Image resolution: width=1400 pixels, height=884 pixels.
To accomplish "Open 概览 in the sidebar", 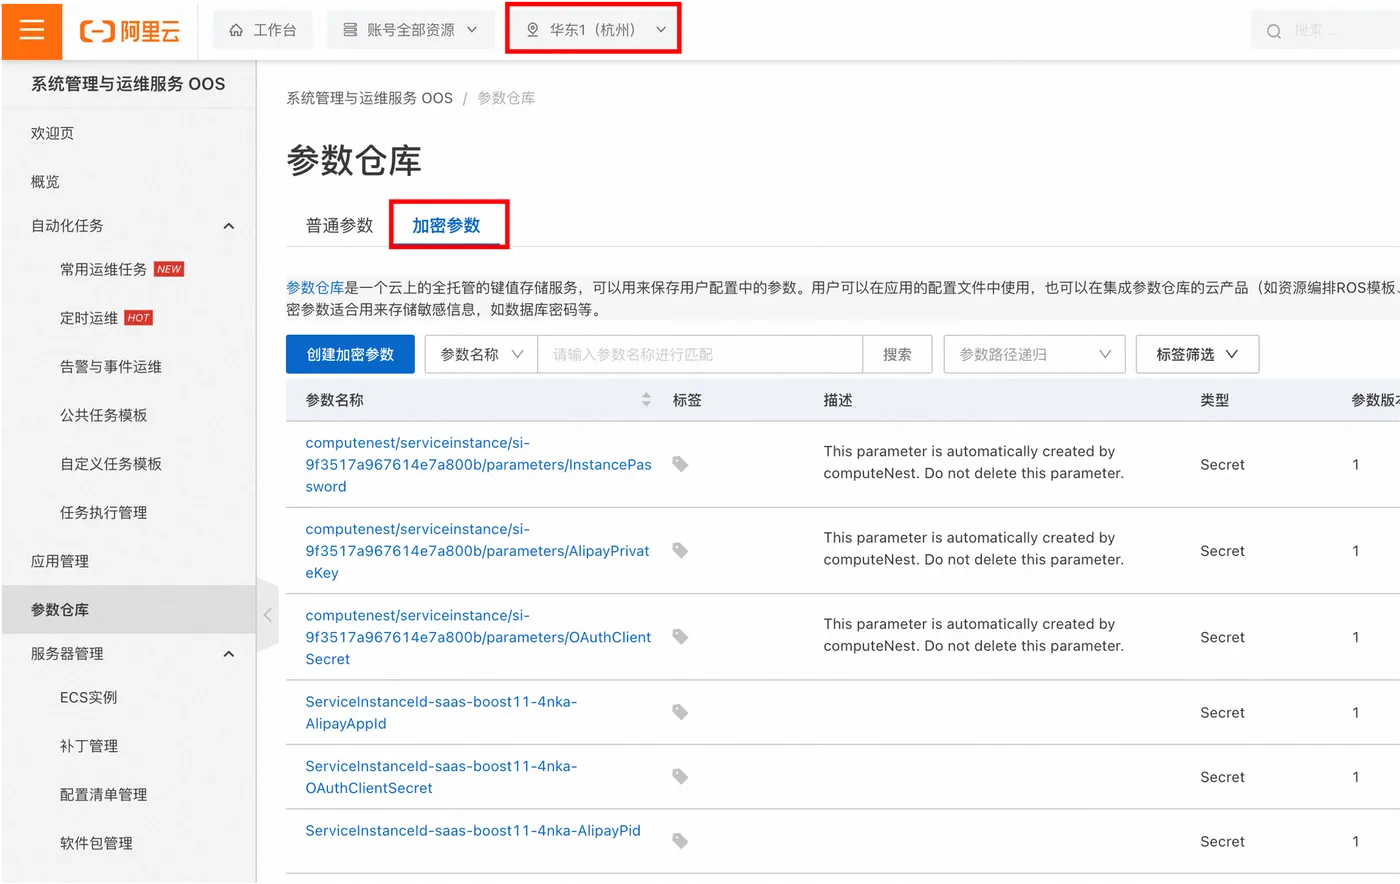I will [x=45, y=181].
